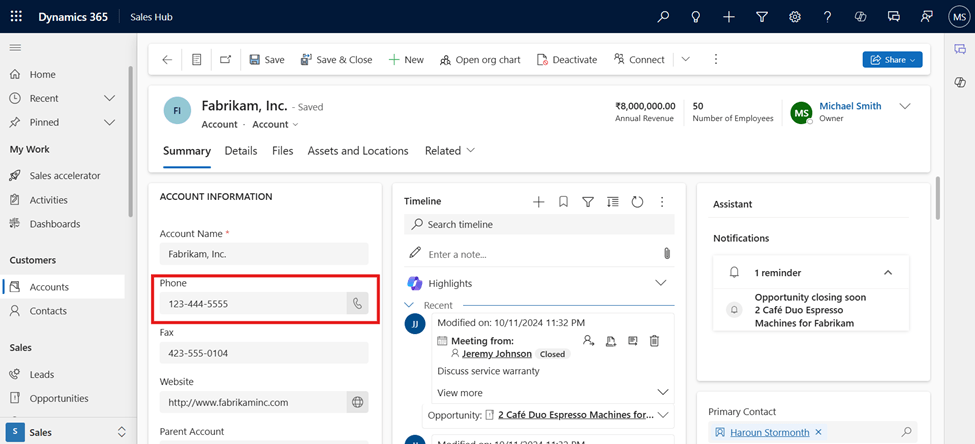The height and width of the screenshot is (444, 975).
Task: Click the phone call icon in Phone field
Action: coord(357,304)
